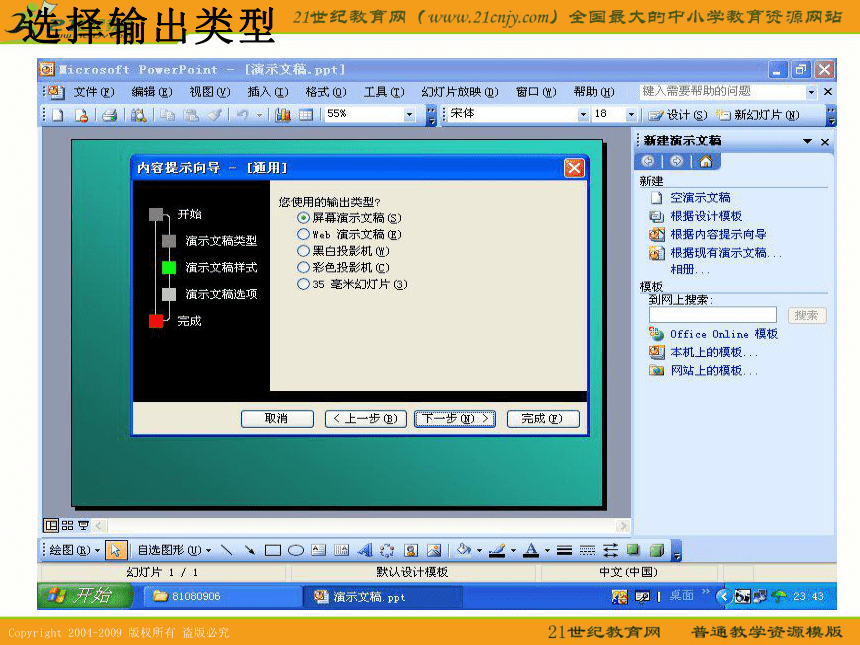
Task: Click the Select Objects pointer tool
Action: (115, 550)
